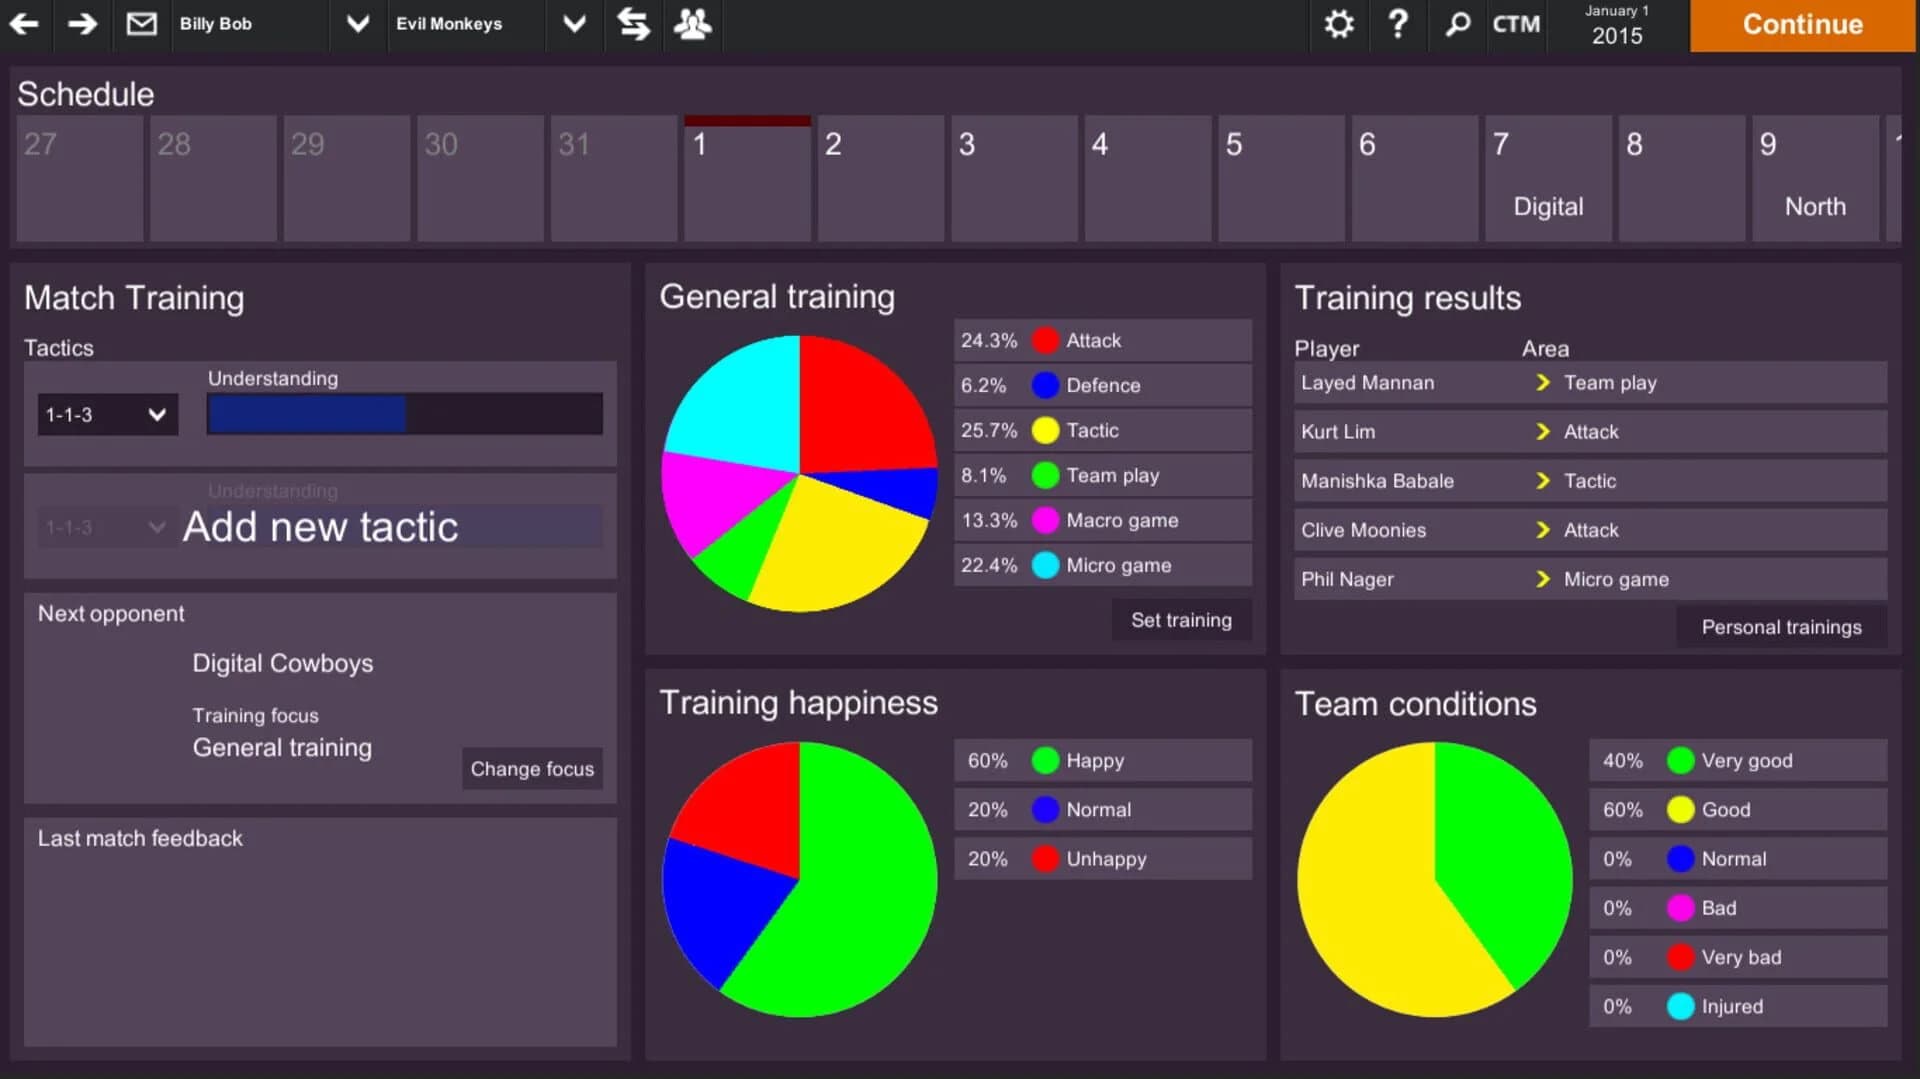Viewport: 1920px width, 1079px height.
Task: Click the back navigation arrow
Action: (24, 24)
